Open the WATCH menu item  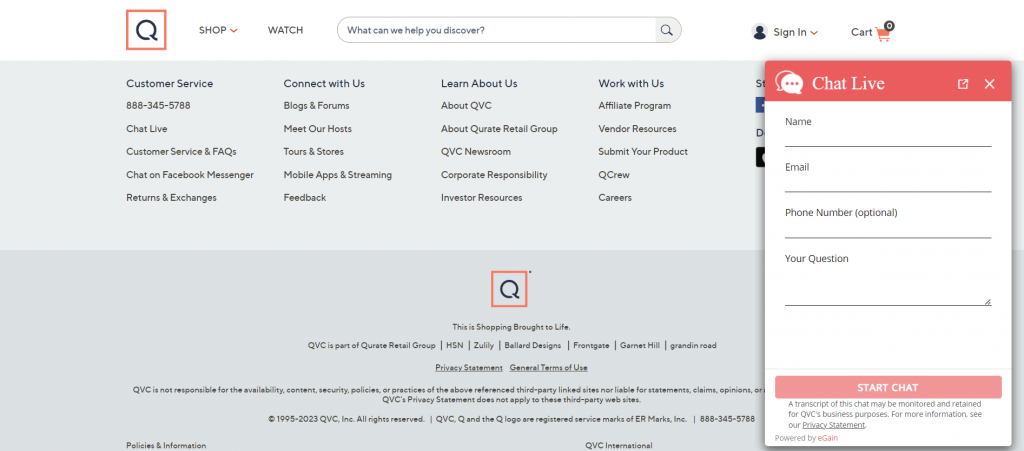[x=285, y=30]
